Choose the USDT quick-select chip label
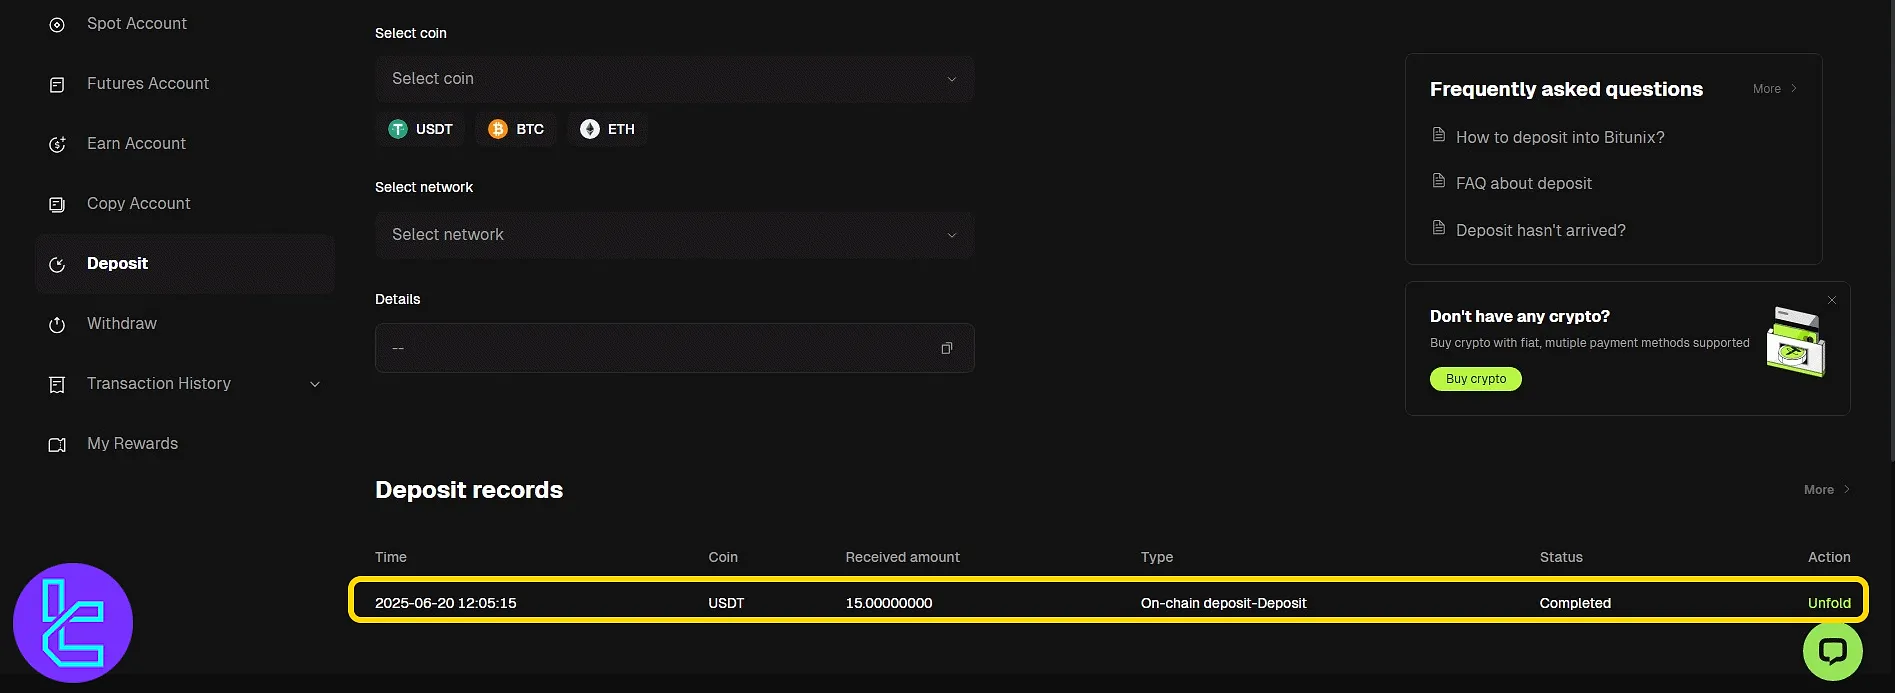The height and width of the screenshot is (693, 1895). pyautogui.click(x=434, y=129)
